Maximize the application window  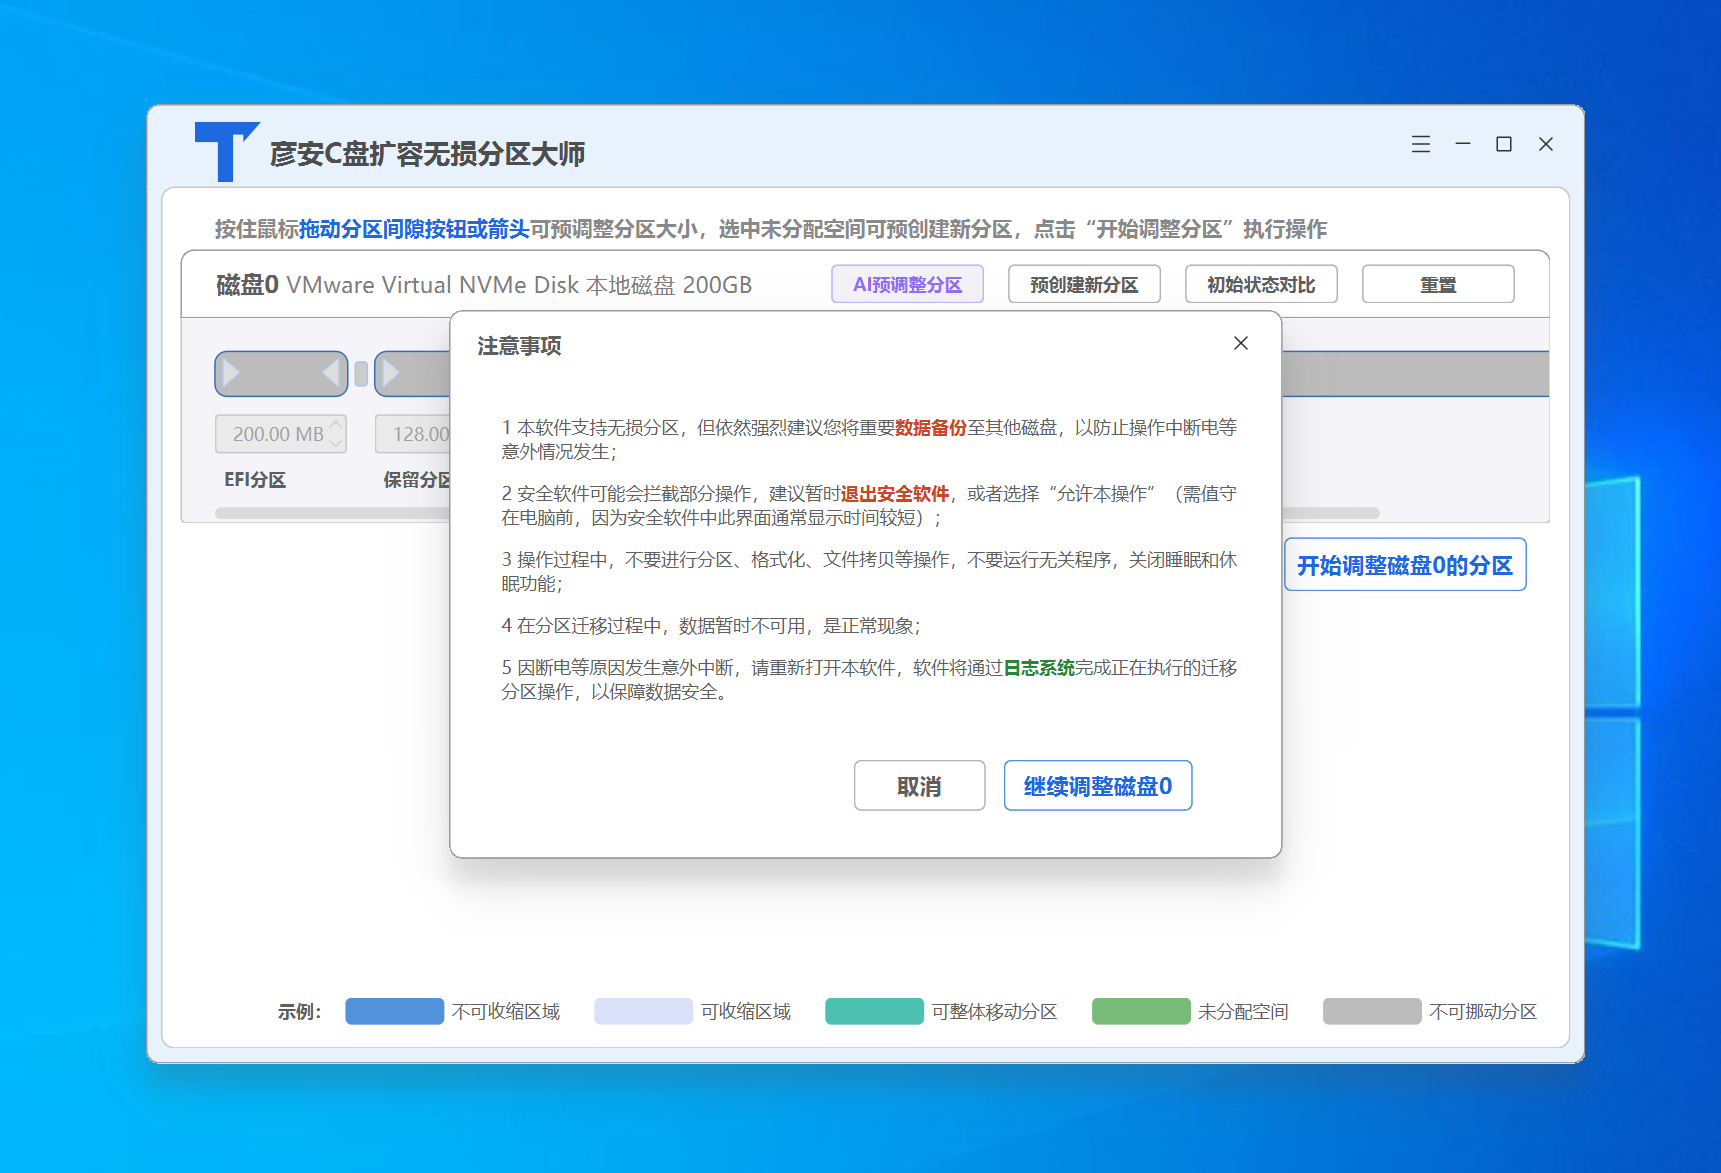pyautogui.click(x=1503, y=145)
